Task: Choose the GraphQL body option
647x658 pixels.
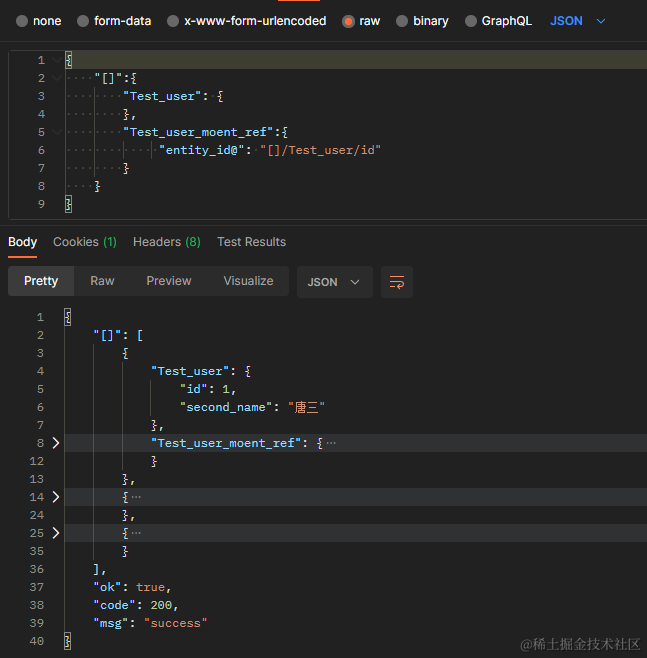Action: click(x=471, y=21)
